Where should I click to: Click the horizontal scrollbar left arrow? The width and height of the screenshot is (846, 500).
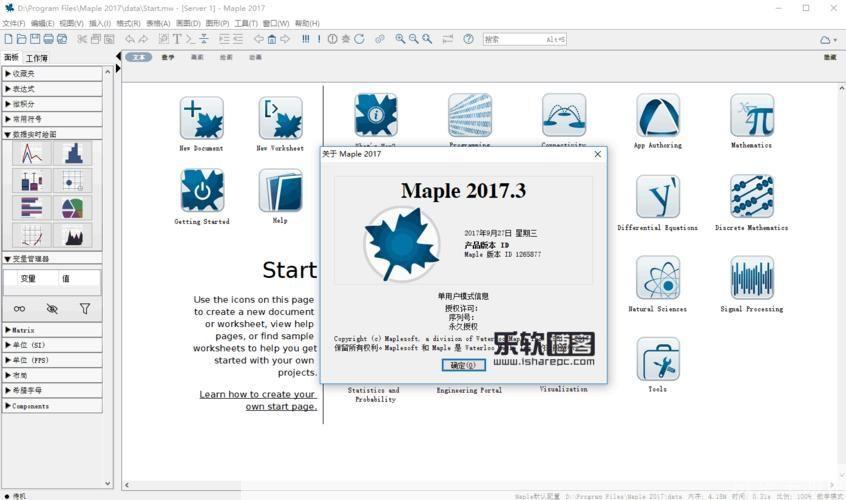127,485
